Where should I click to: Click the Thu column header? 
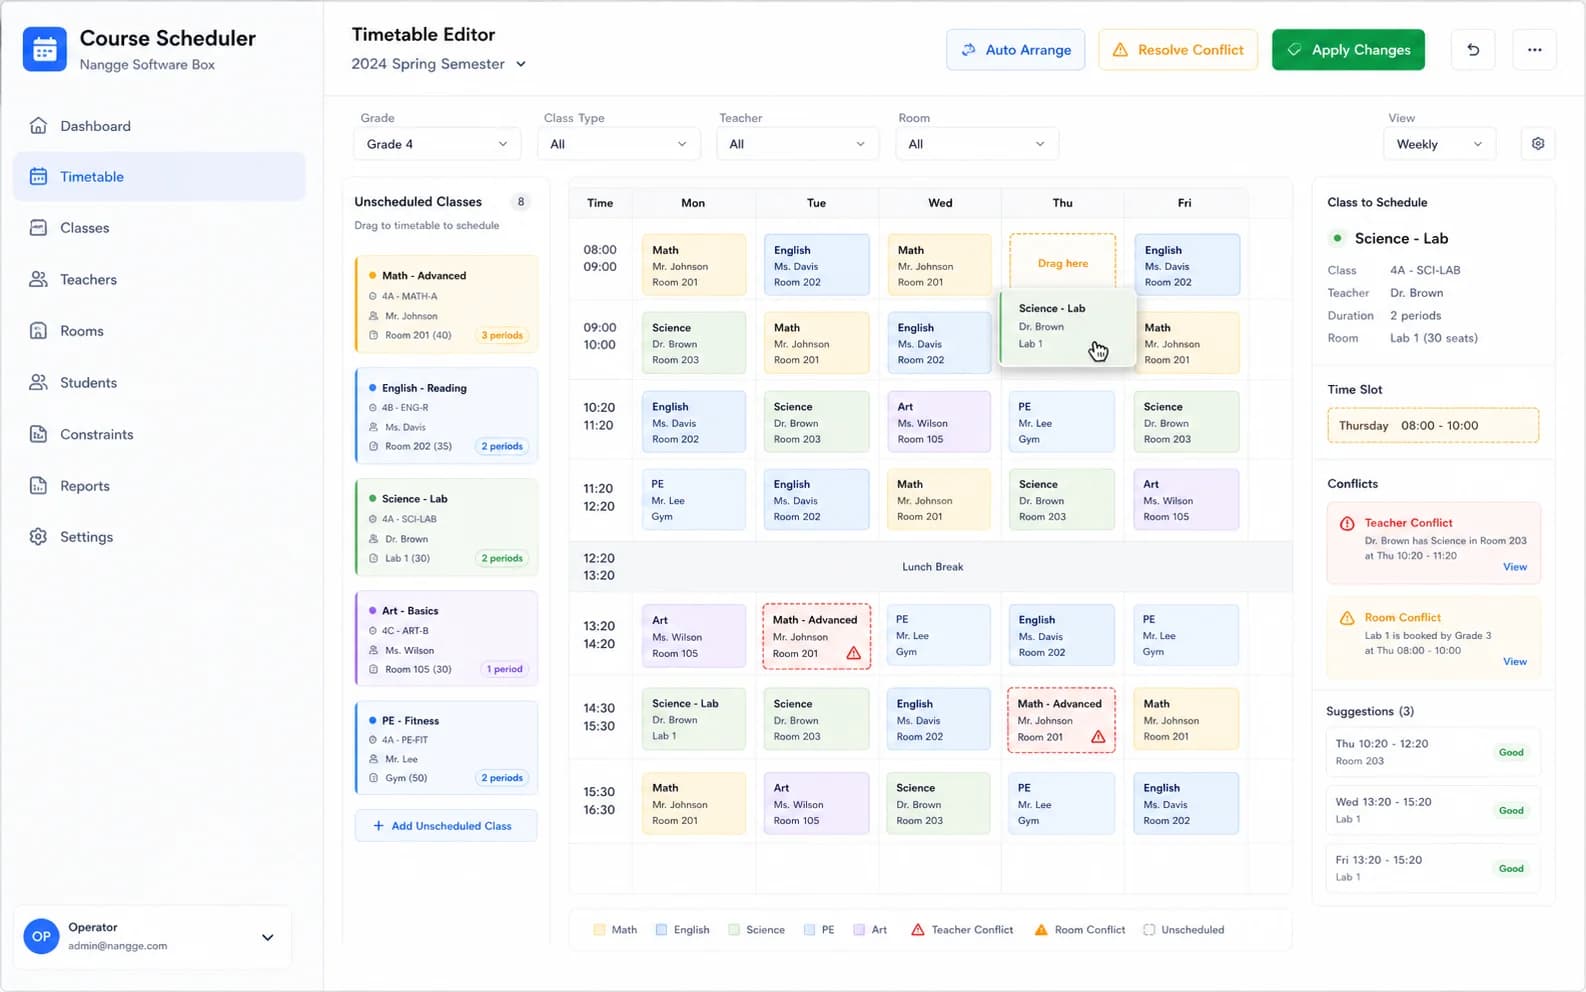point(1062,203)
